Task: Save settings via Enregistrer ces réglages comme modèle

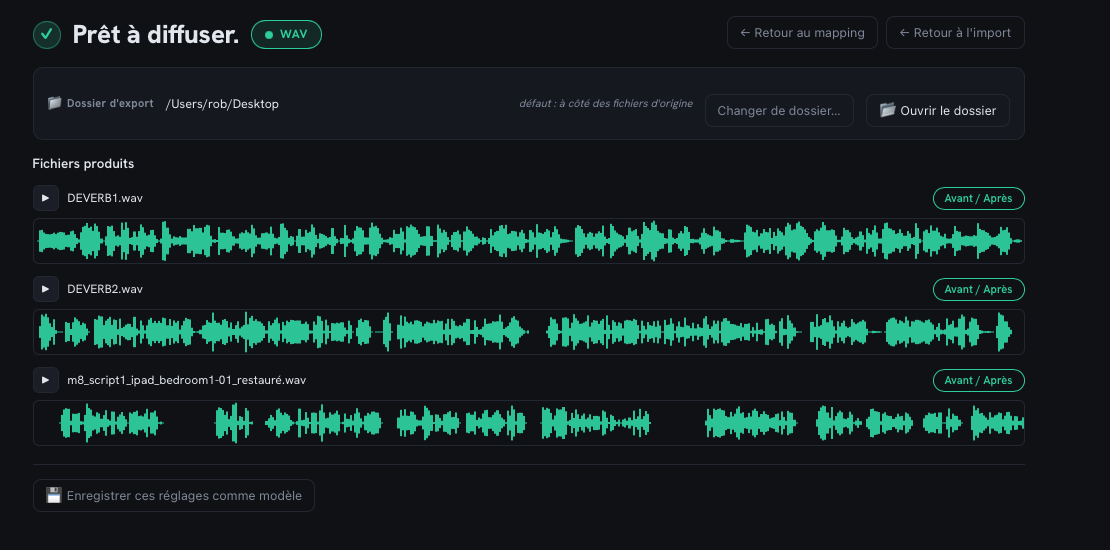Action: click(173, 495)
